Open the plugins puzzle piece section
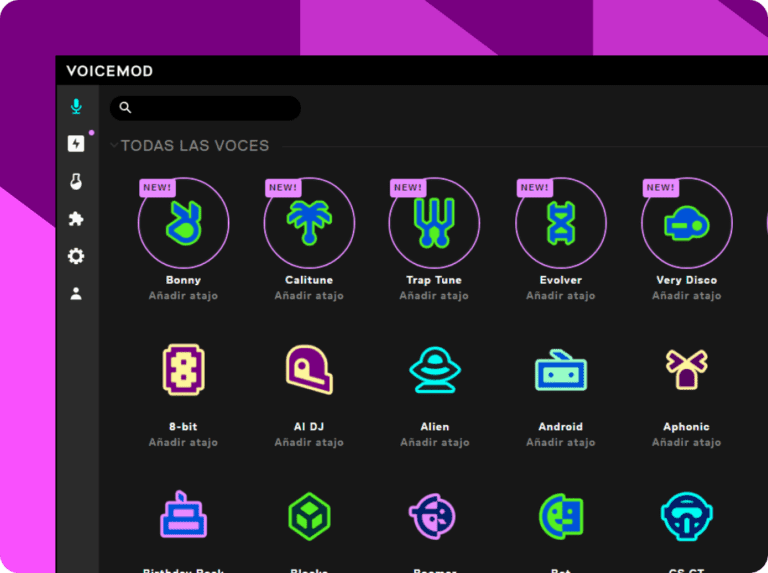Viewport: 768px width, 573px height. click(x=76, y=219)
